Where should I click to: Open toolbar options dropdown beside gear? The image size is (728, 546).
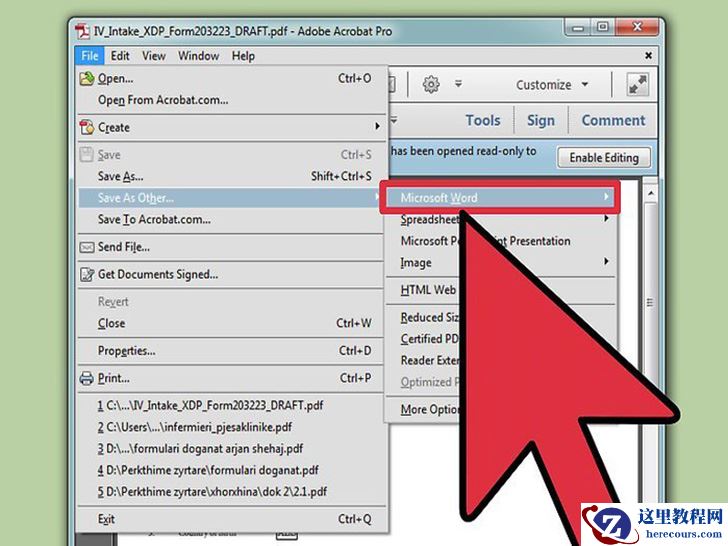click(x=458, y=84)
